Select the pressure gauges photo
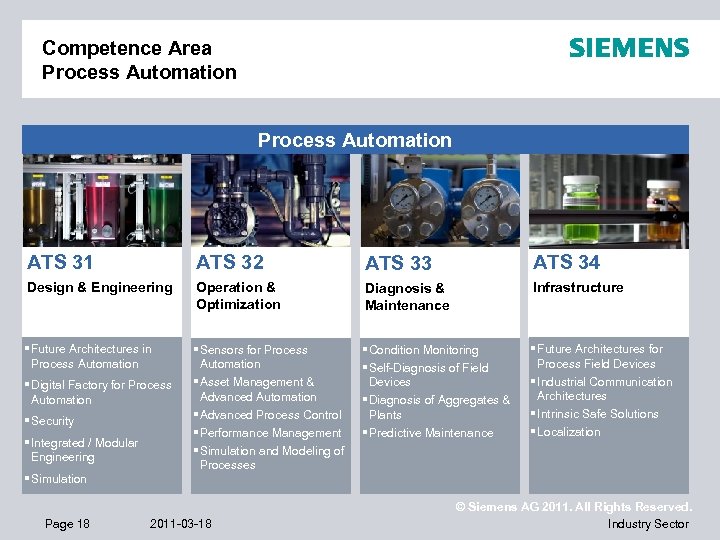The height and width of the screenshot is (540, 720). [440, 200]
